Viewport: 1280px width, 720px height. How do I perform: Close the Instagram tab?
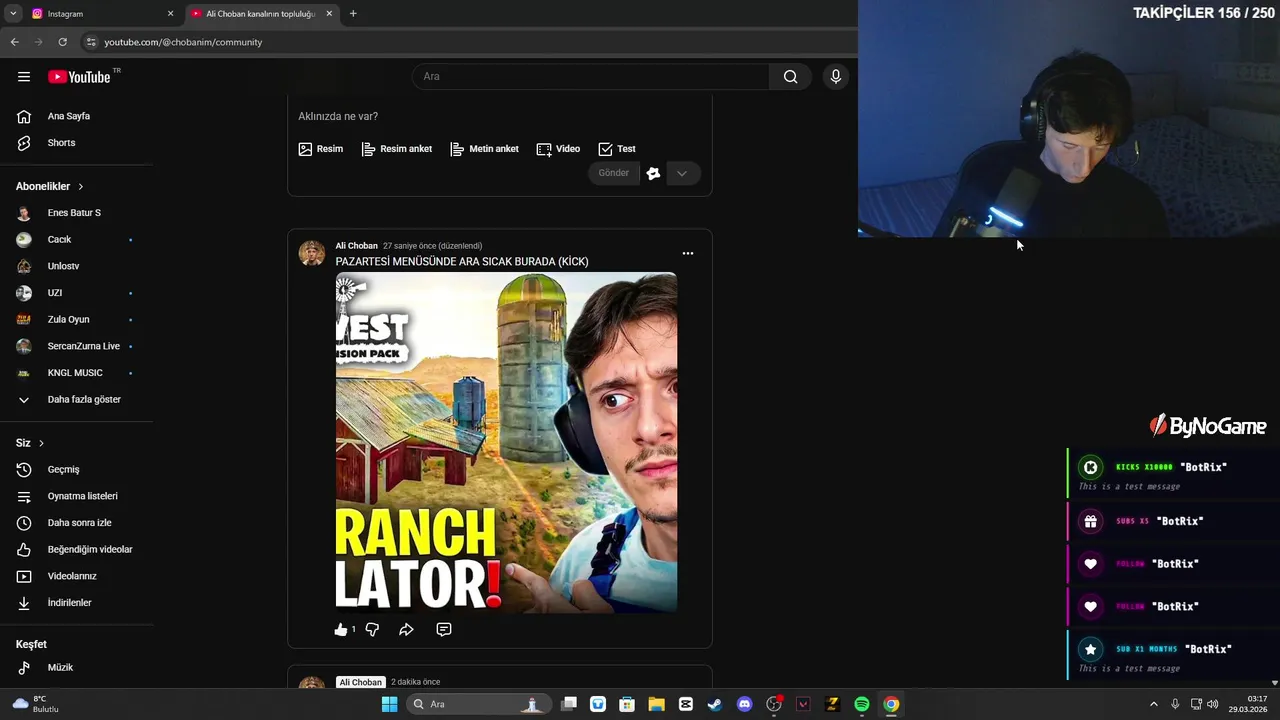(x=170, y=14)
